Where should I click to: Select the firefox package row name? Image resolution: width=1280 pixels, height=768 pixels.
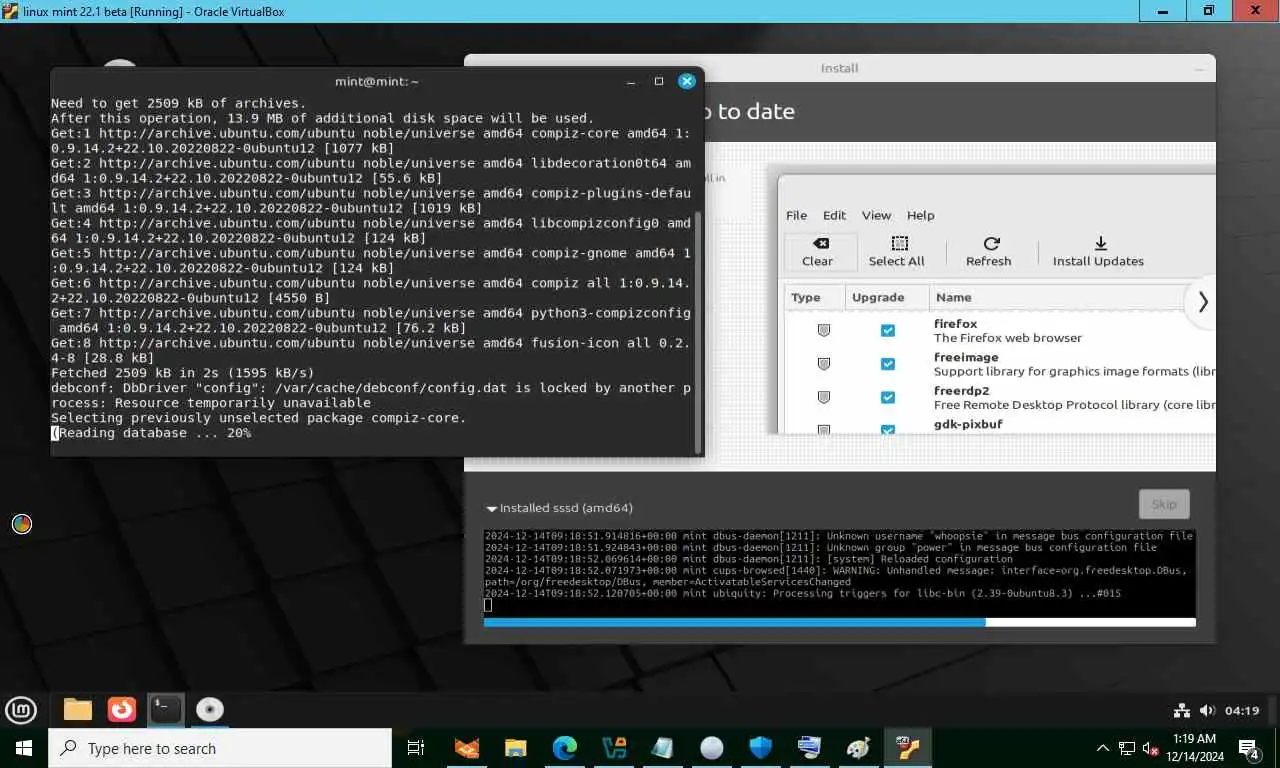tap(955, 324)
